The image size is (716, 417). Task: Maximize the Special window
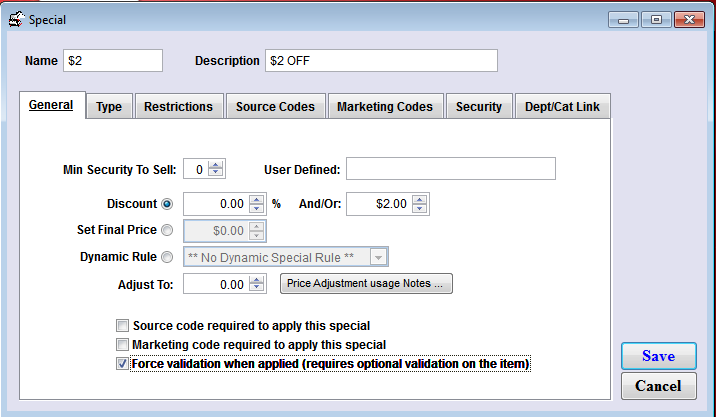[656, 20]
